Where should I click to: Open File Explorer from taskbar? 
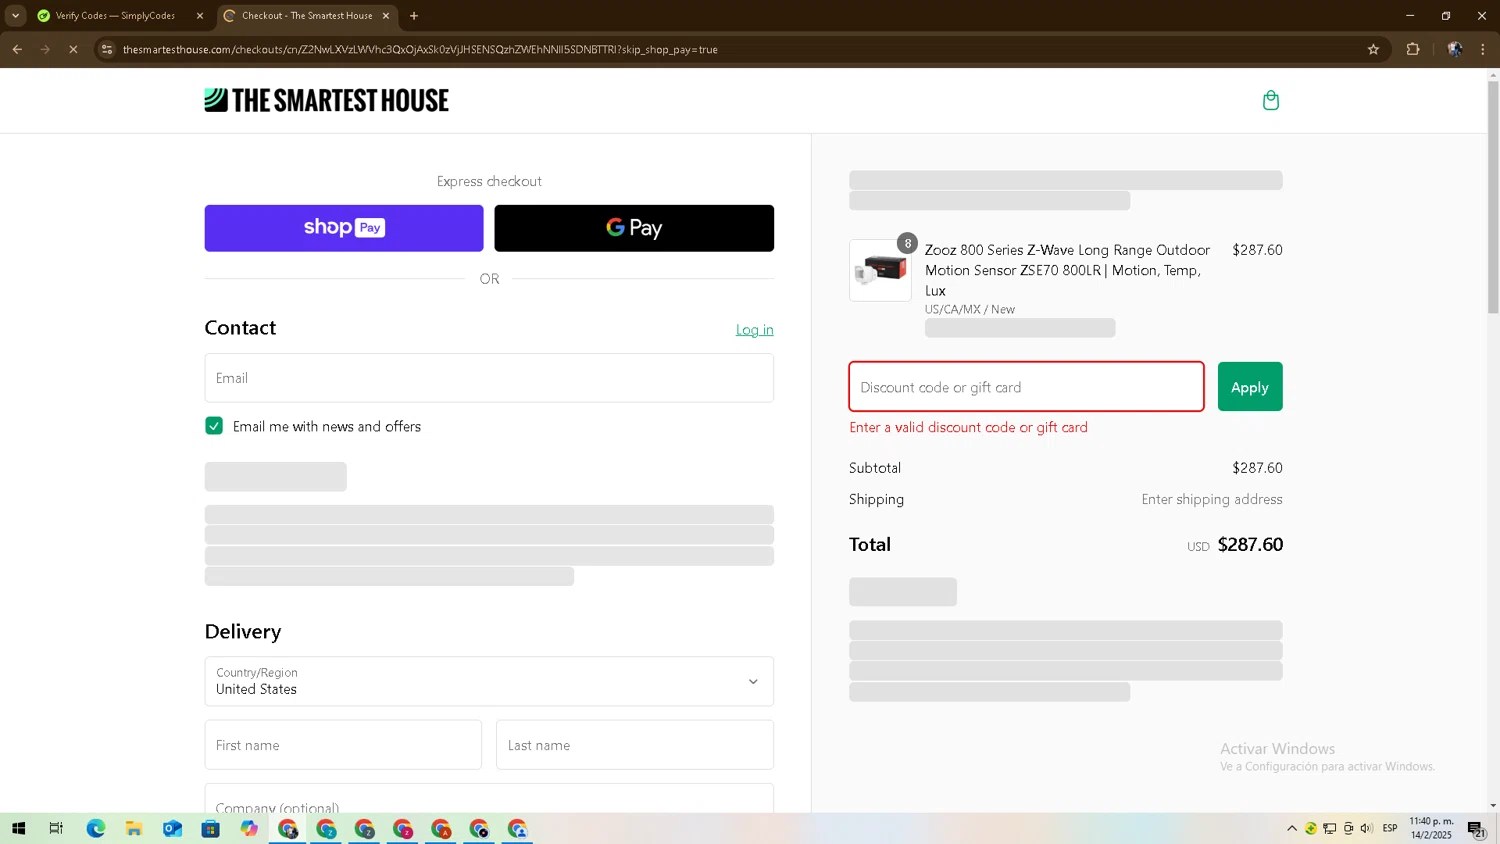coord(134,828)
